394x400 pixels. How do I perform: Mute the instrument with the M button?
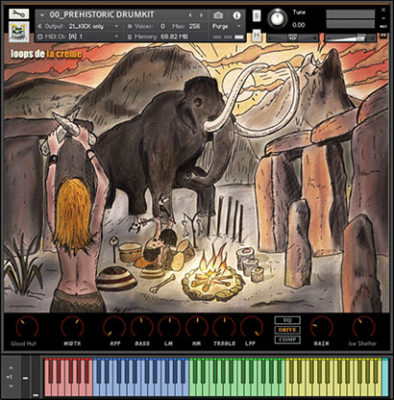[256, 36]
